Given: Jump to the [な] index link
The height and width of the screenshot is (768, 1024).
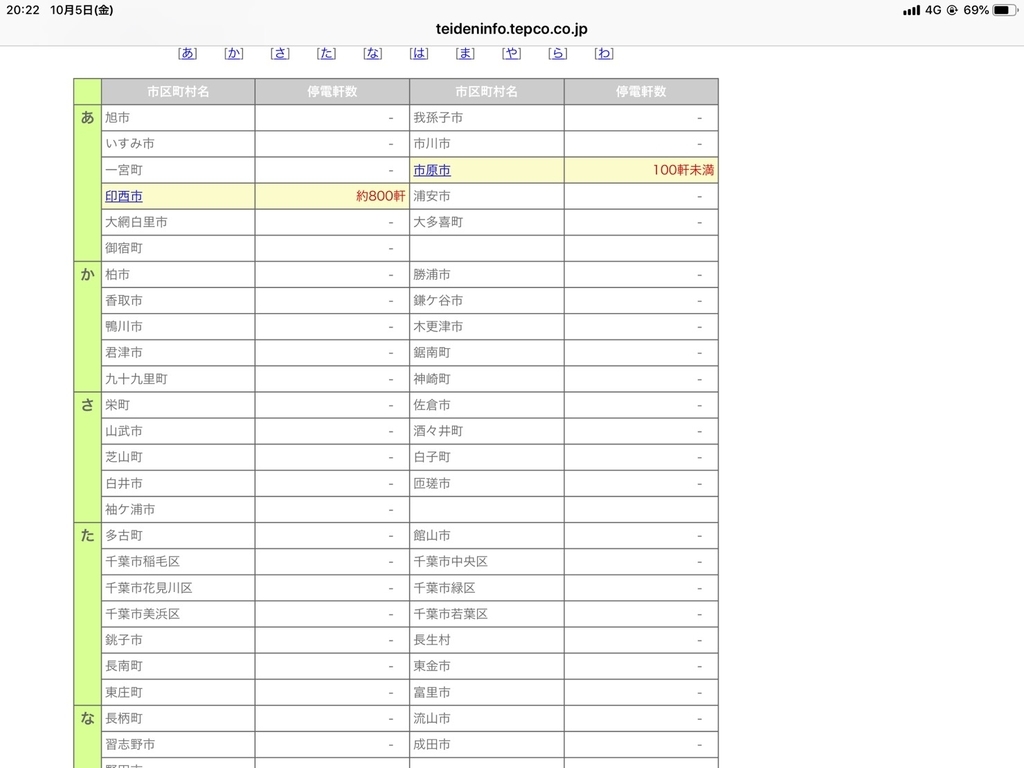Looking at the screenshot, I should tap(373, 54).
